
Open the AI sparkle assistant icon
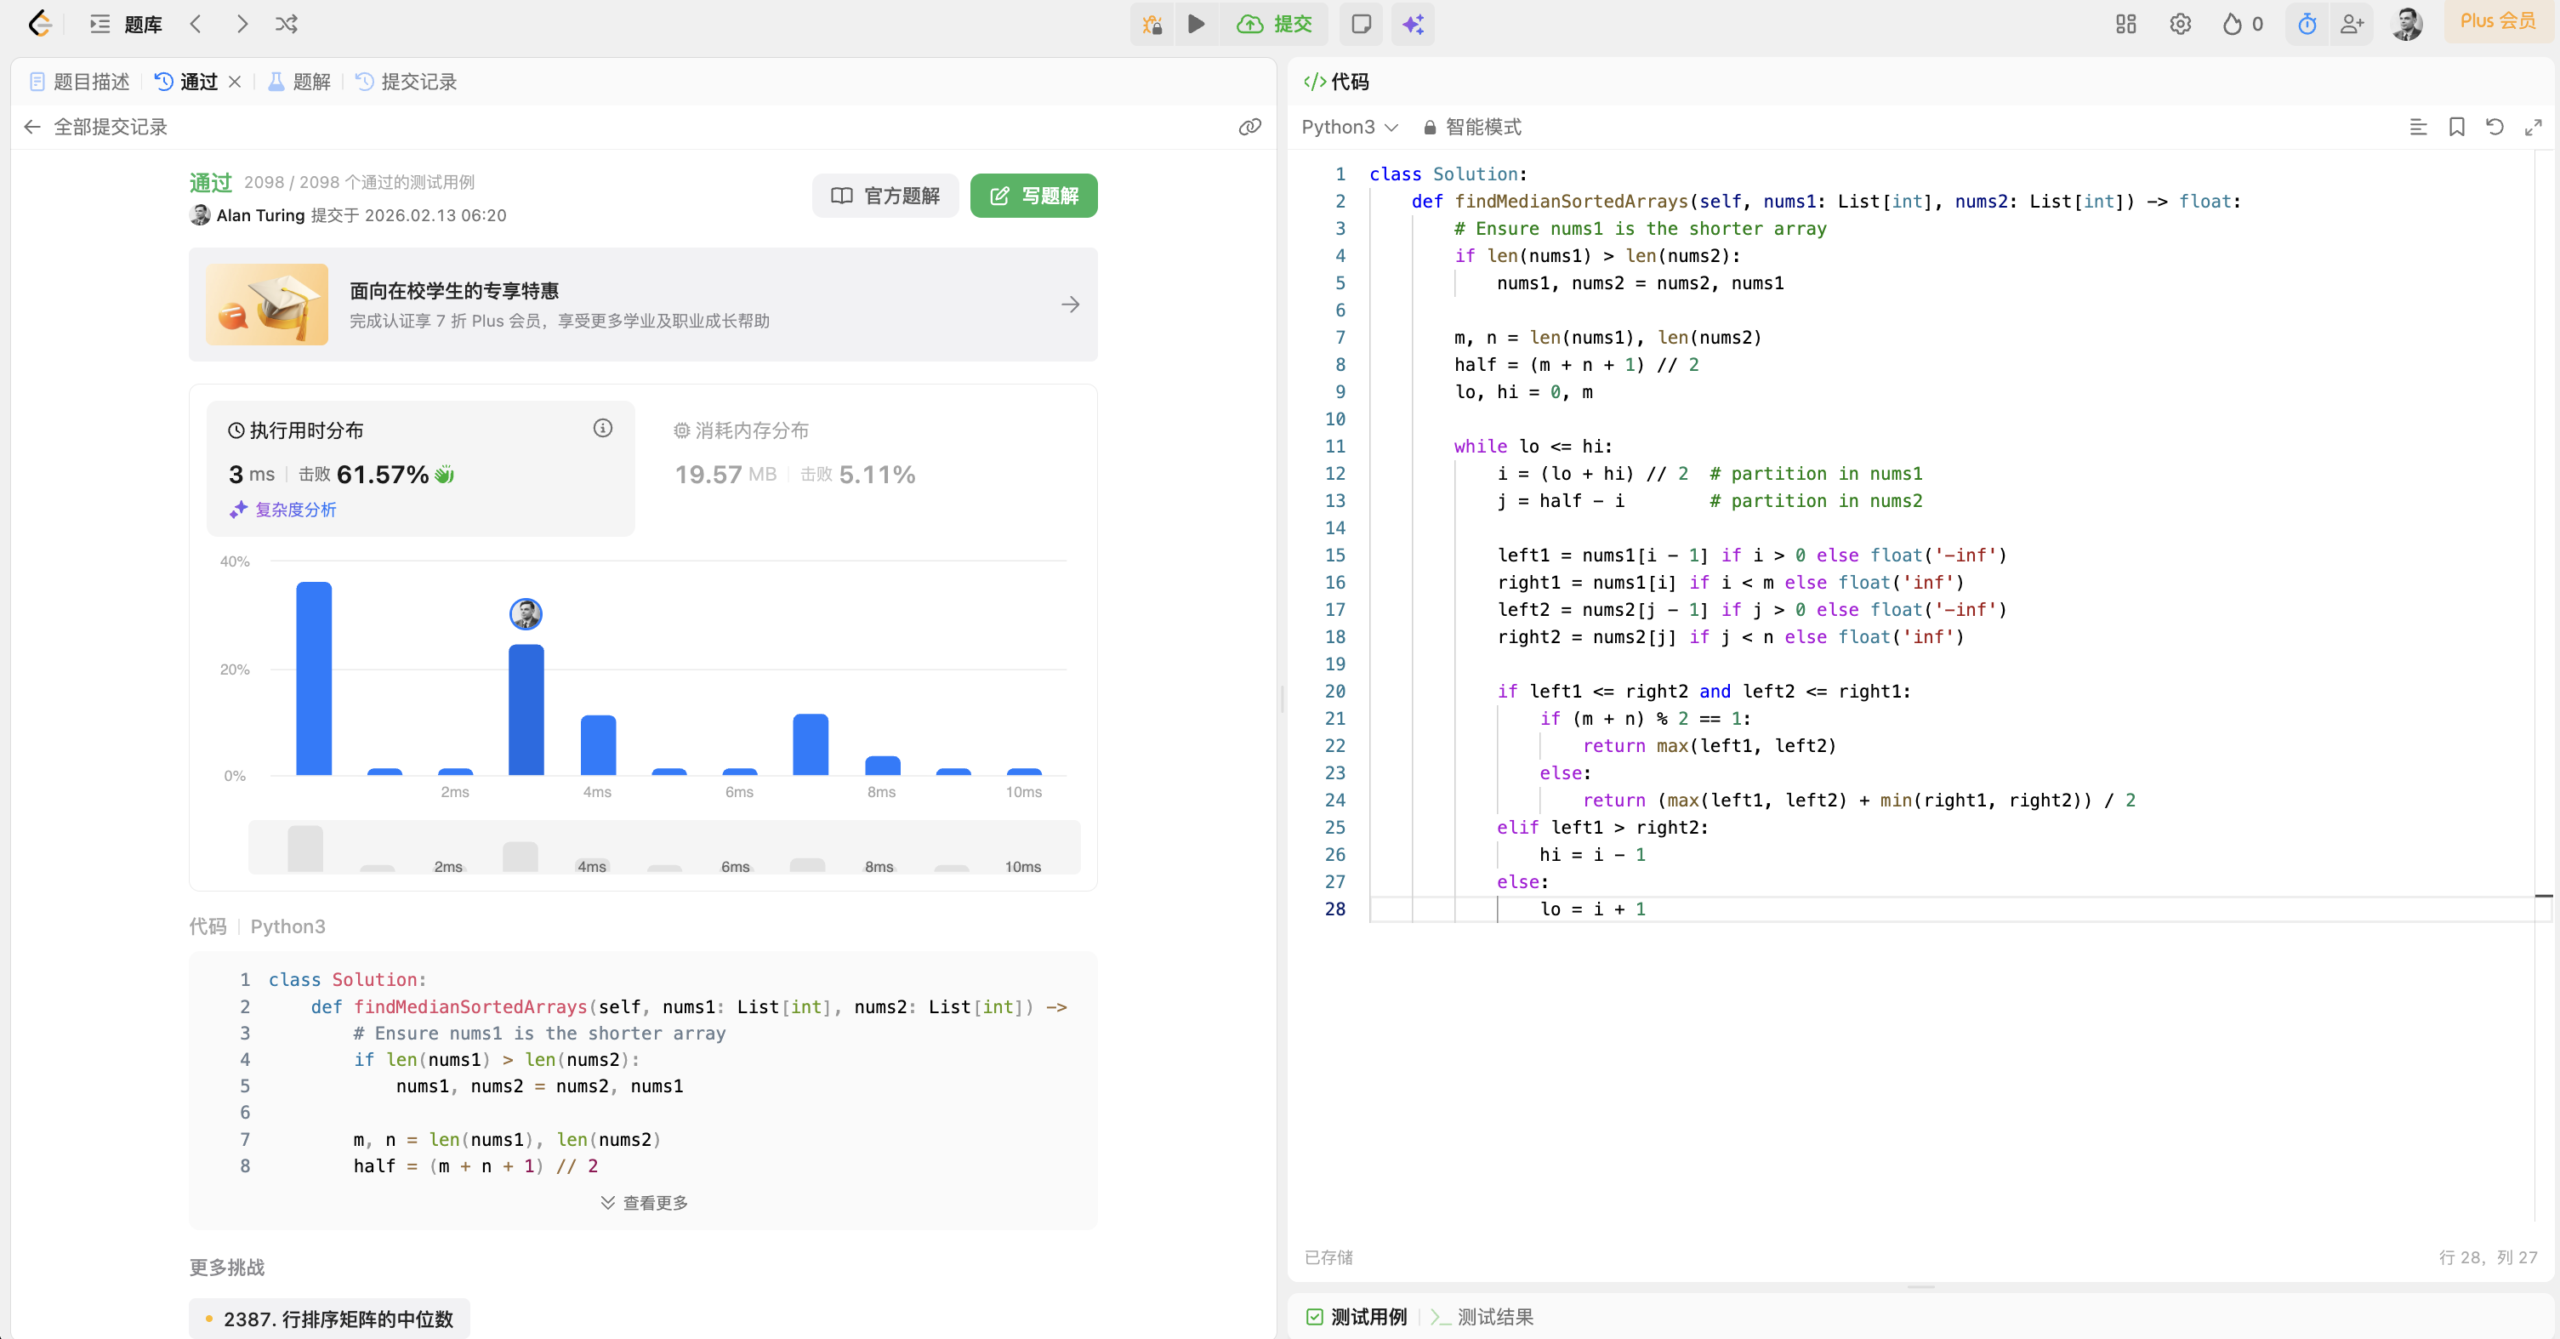(1412, 24)
